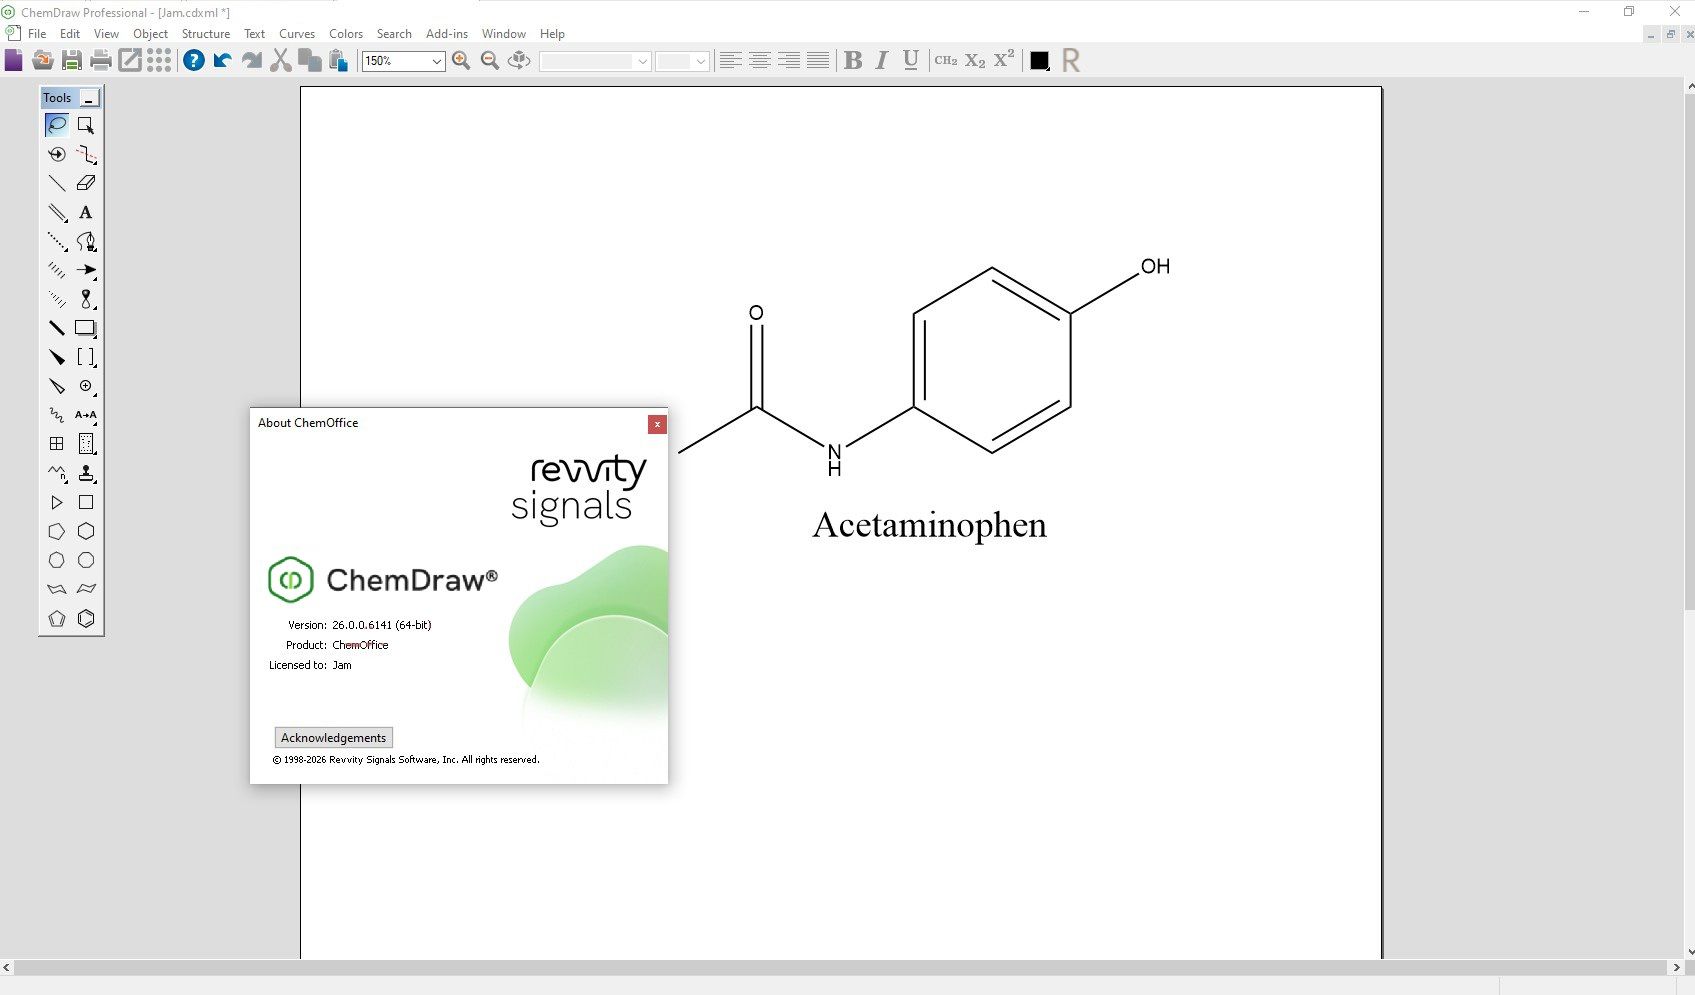Choose the Bold Bond tool
Viewport: 1695px width, 995px height.
[57, 328]
